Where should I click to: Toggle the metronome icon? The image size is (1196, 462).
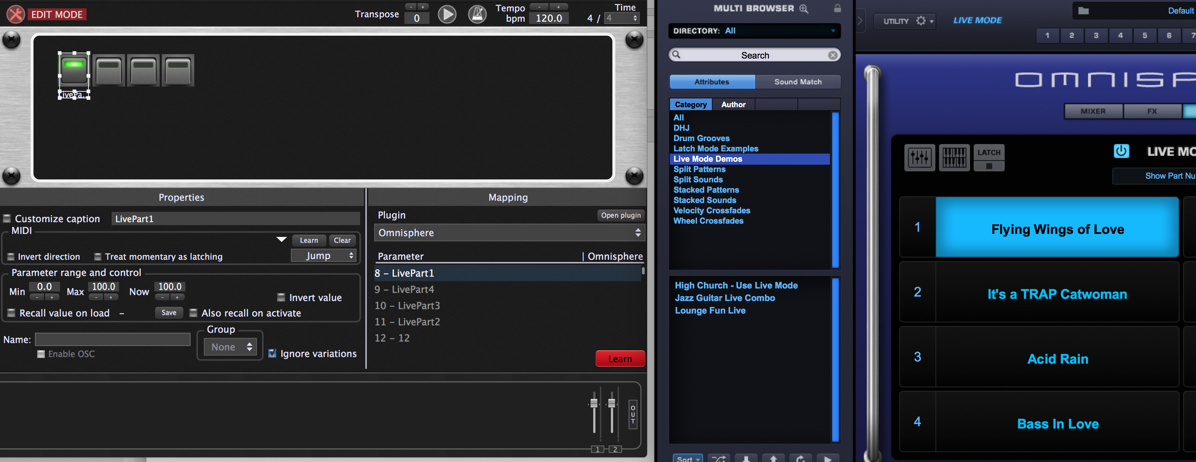pos(477,14)
